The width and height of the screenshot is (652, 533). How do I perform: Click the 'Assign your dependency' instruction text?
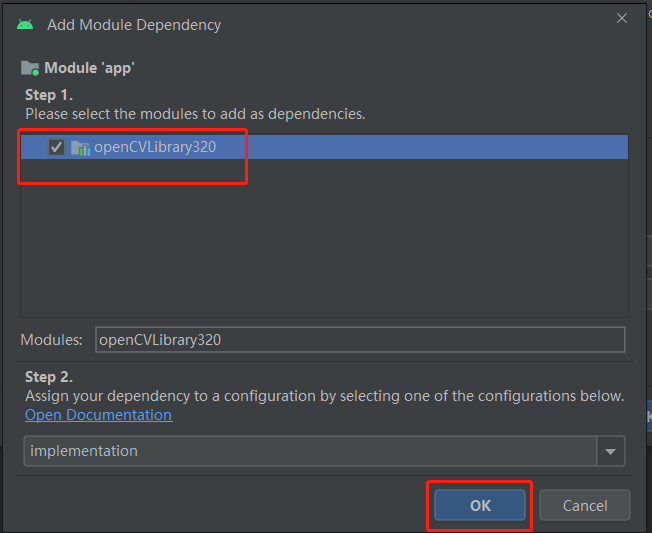pos(324,396)
